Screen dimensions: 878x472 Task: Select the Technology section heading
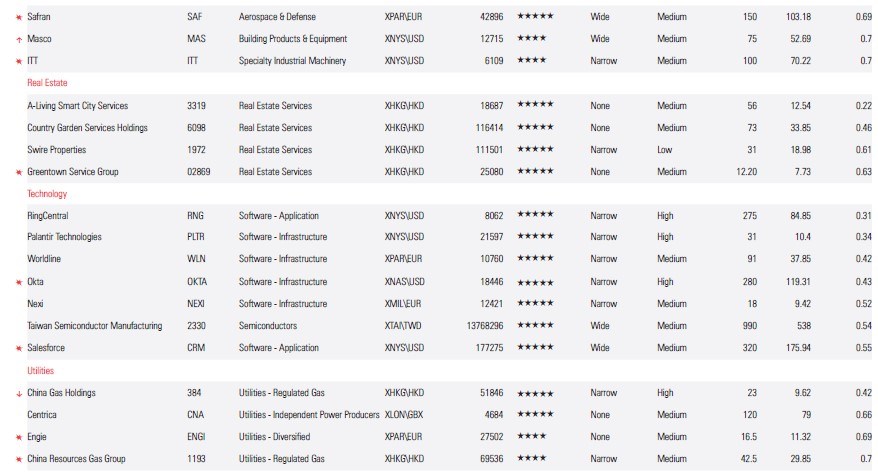click(47, 194)
